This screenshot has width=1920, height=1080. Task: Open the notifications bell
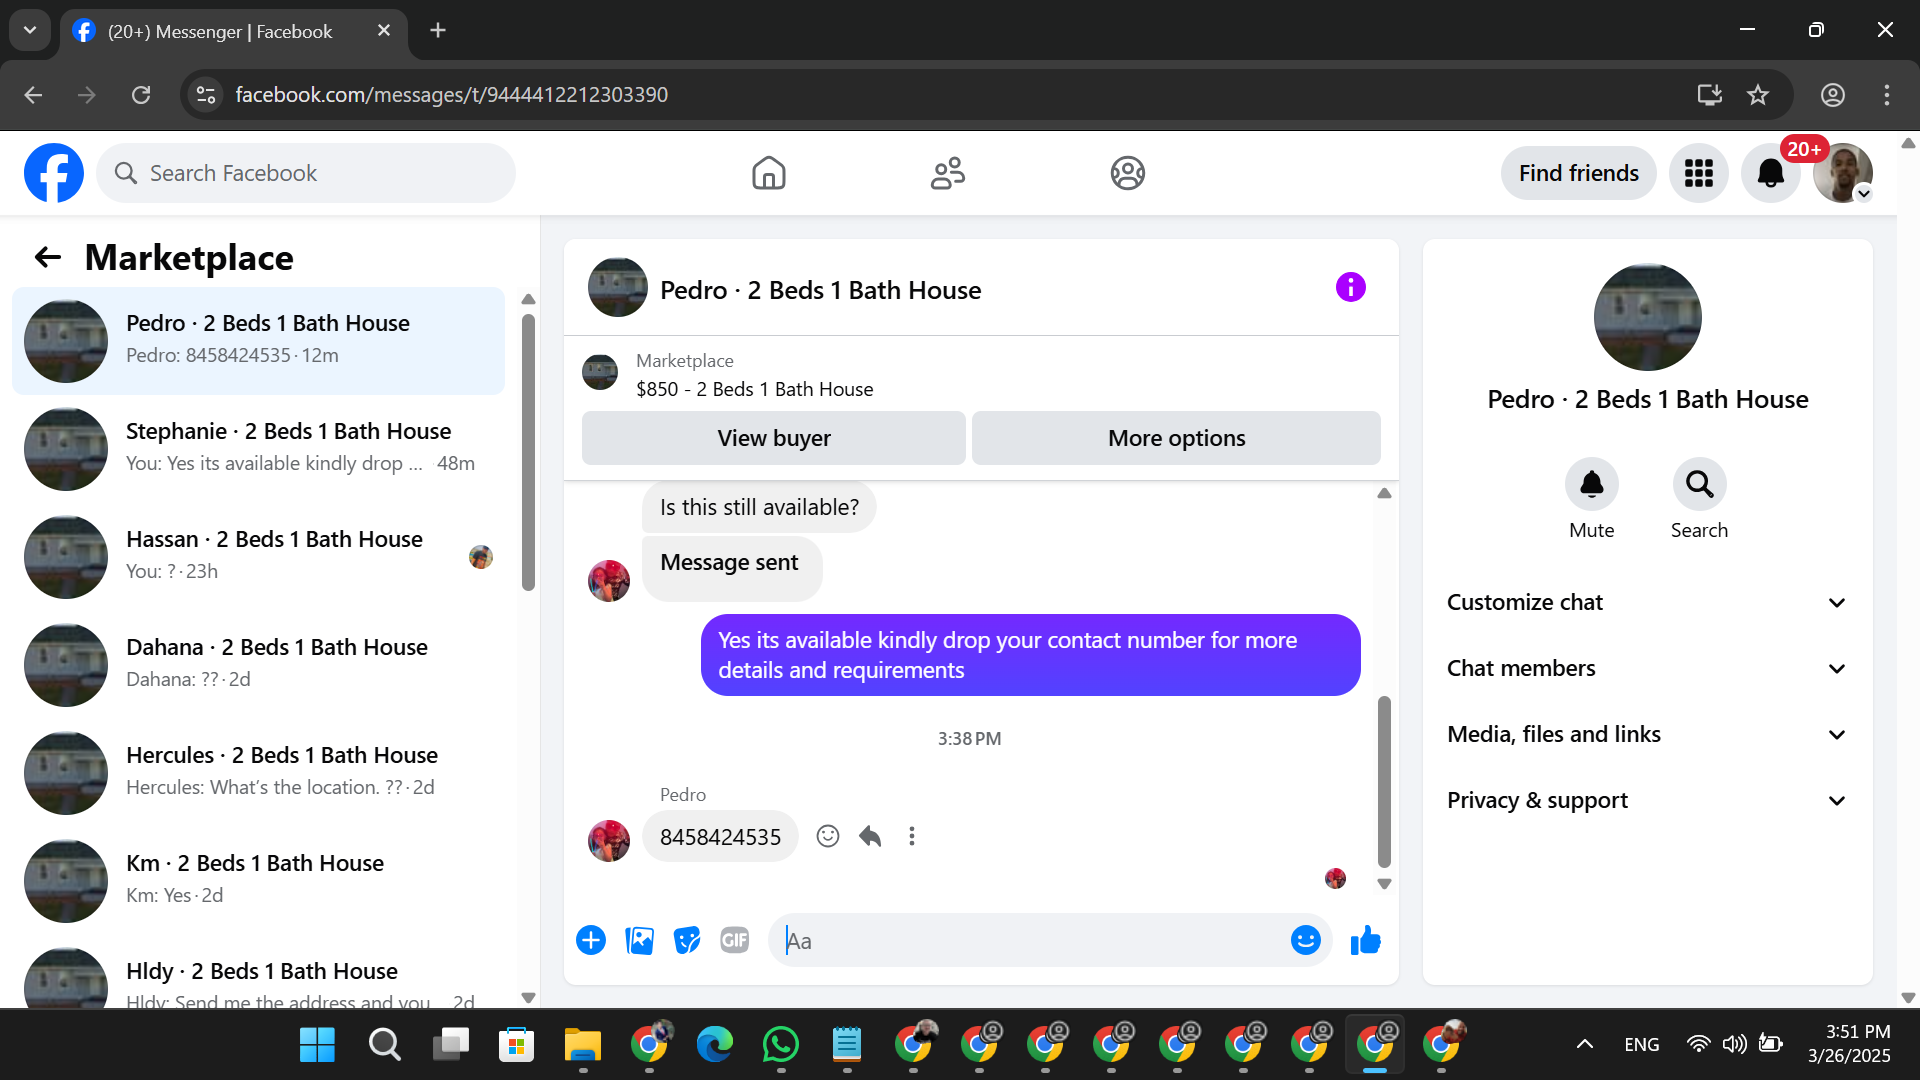1770,173
